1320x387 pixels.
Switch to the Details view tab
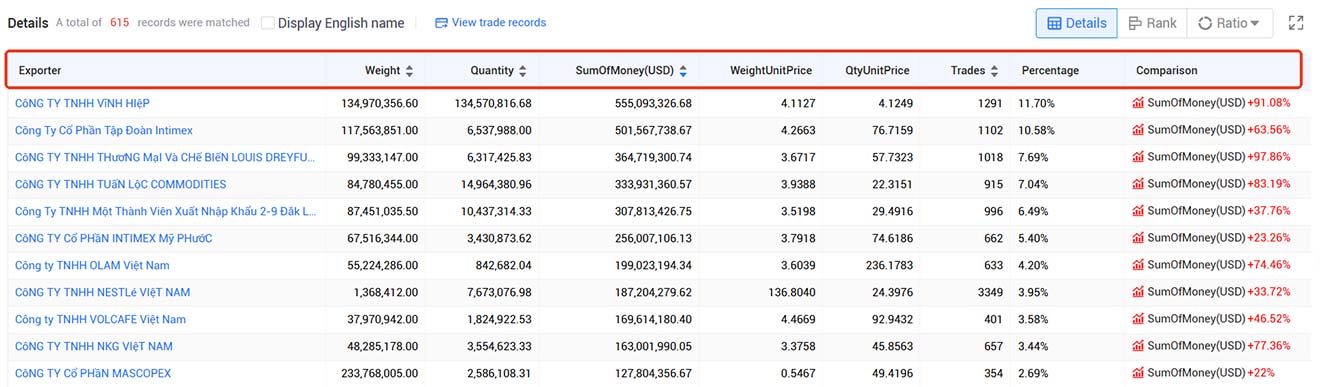[x=1077, y=23]
